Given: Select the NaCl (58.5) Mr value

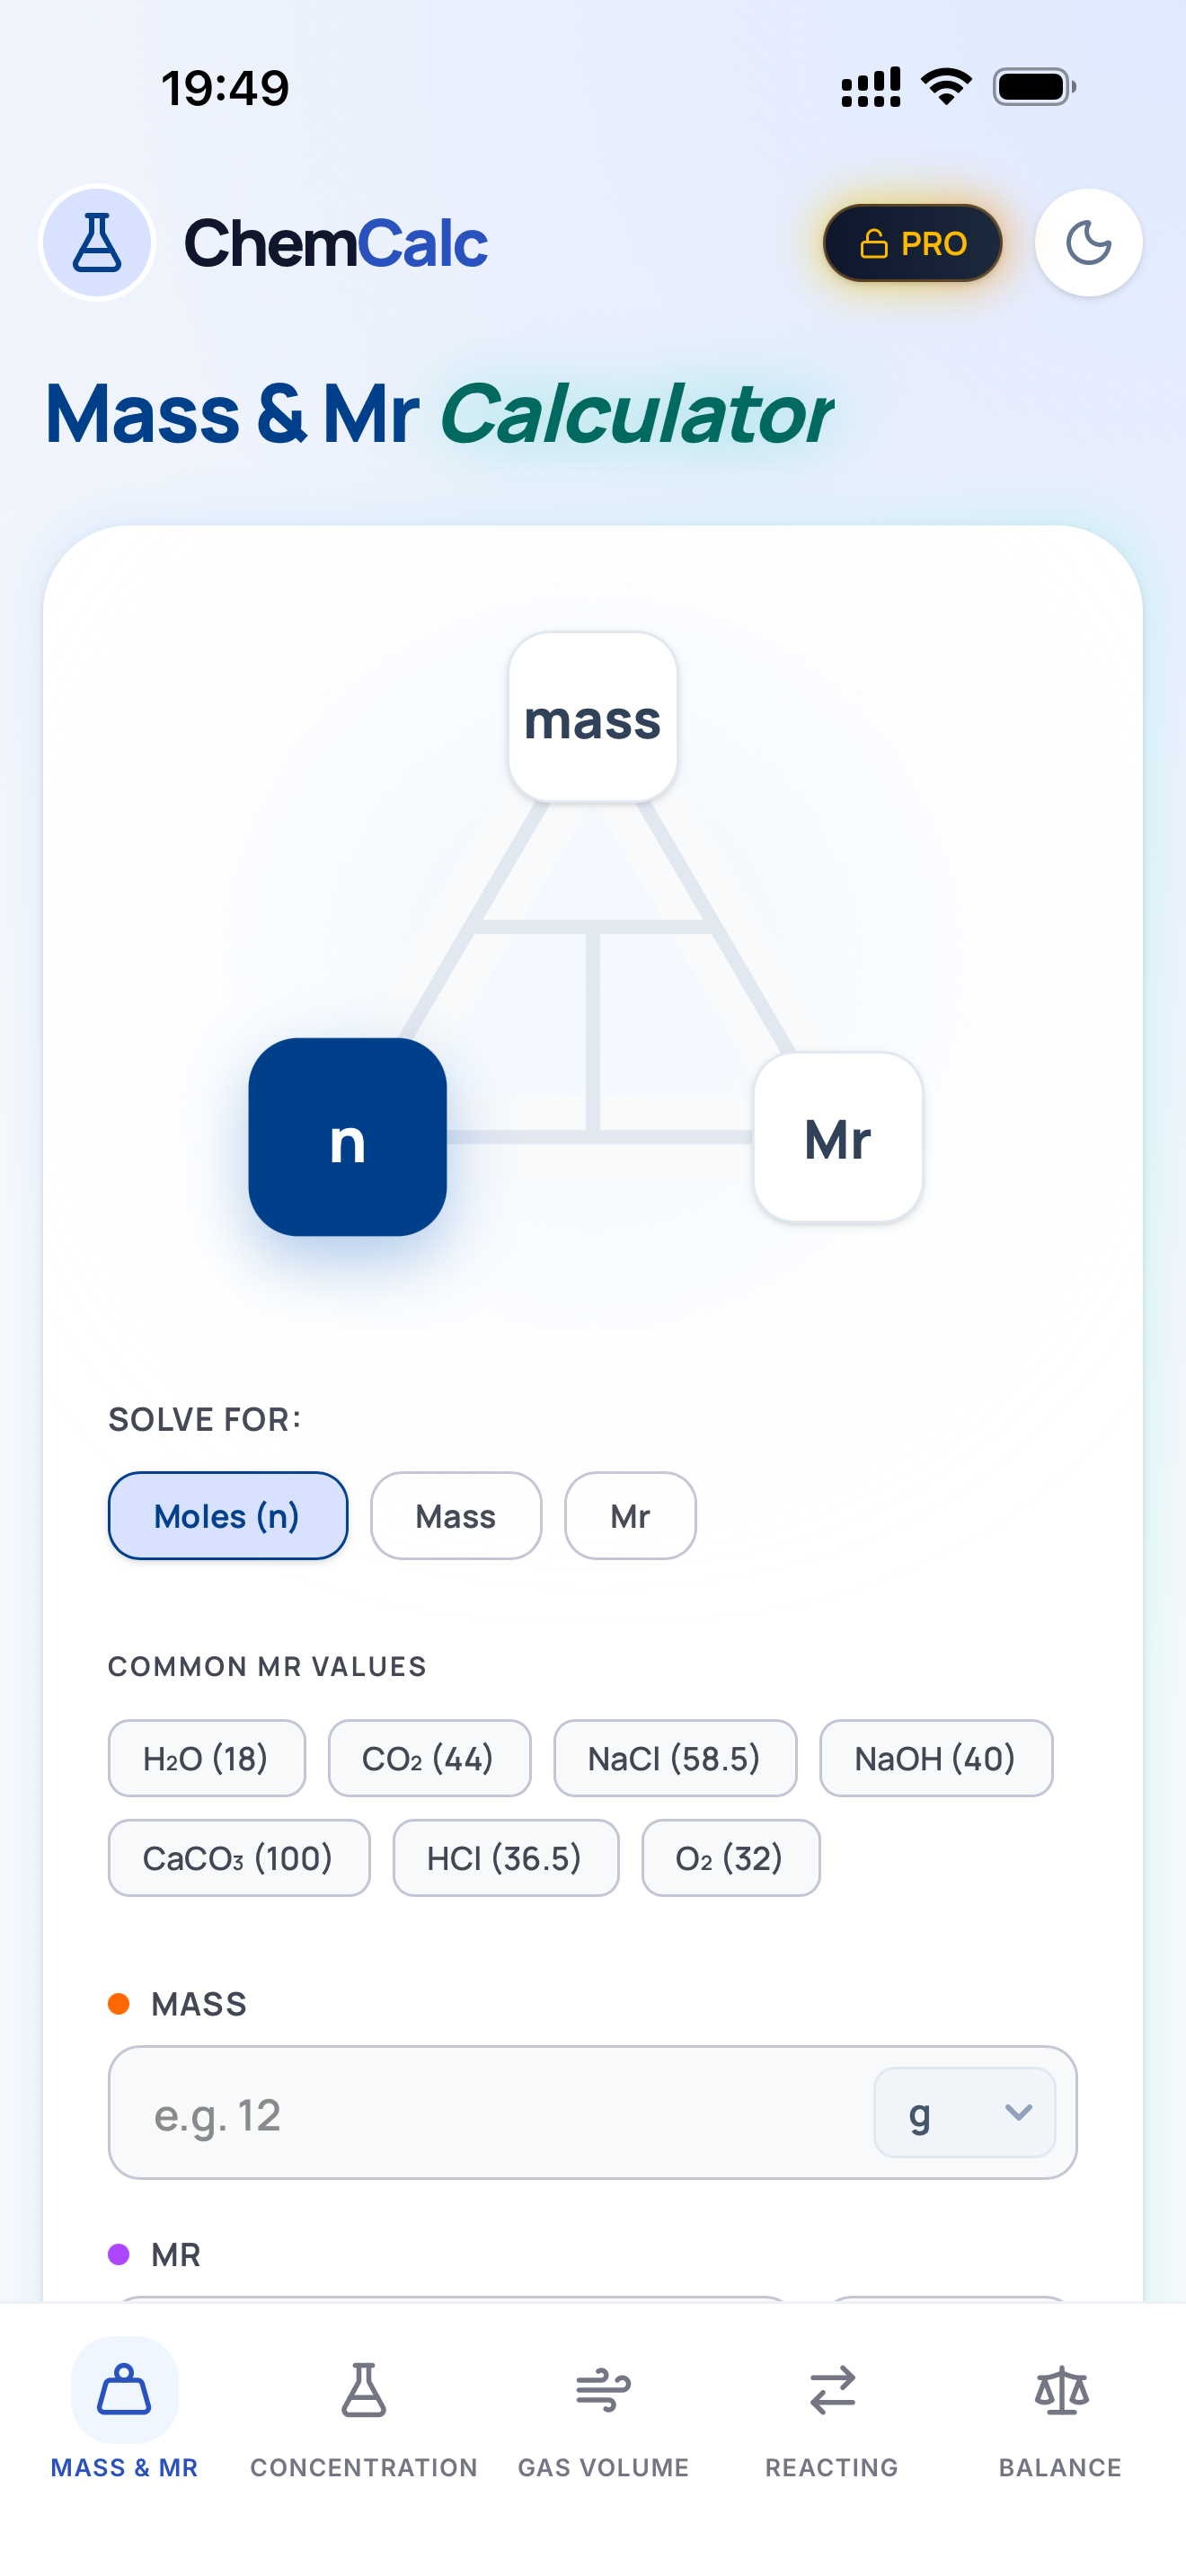Looking at the screenshot, I should coord(675,1758).
